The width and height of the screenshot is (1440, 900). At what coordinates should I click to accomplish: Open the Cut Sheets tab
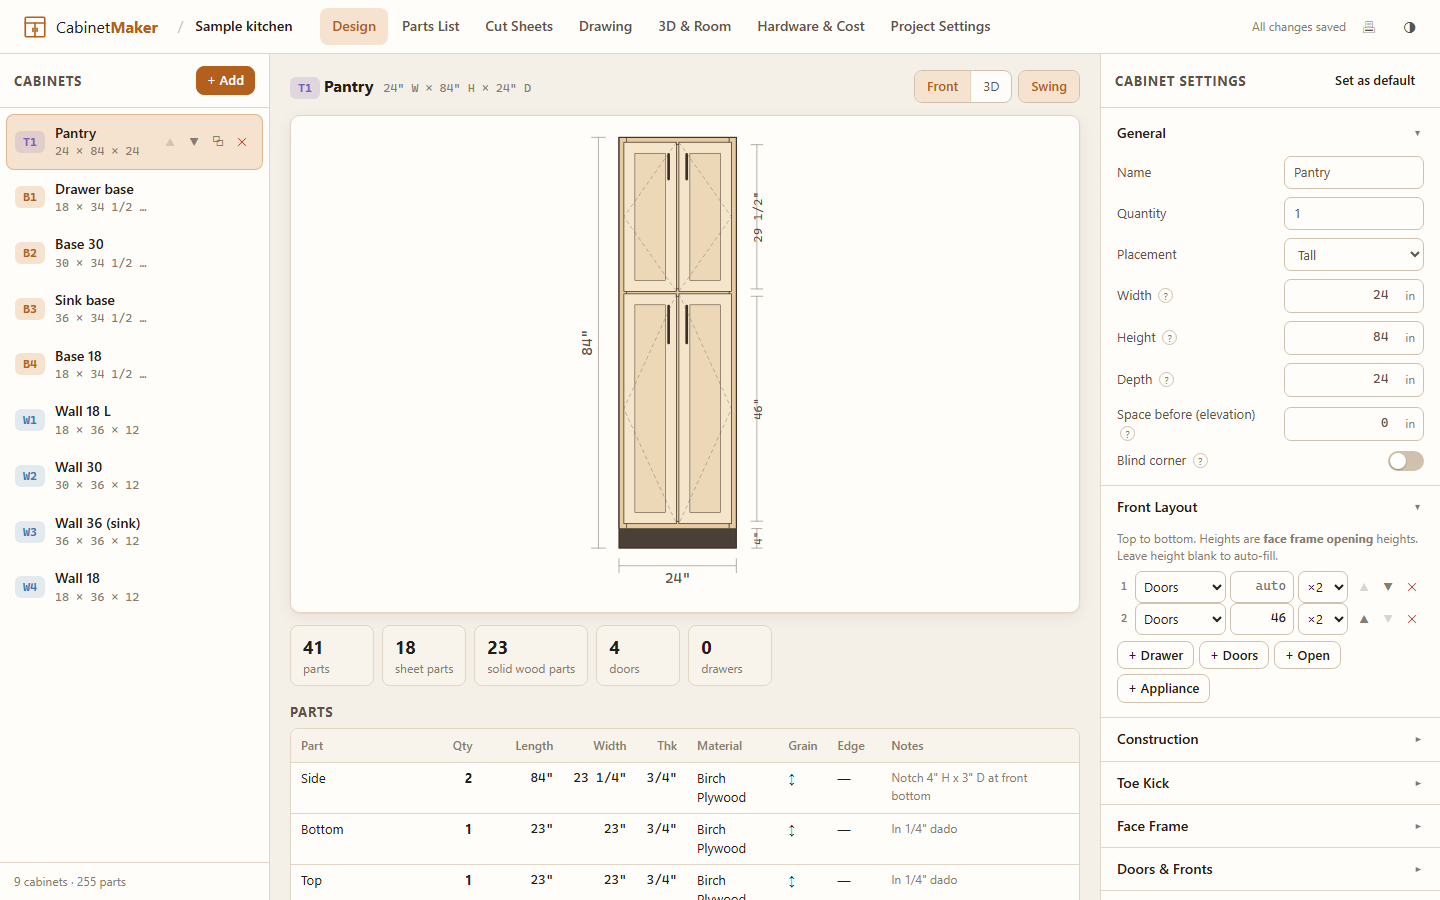(x=519, y=27)
